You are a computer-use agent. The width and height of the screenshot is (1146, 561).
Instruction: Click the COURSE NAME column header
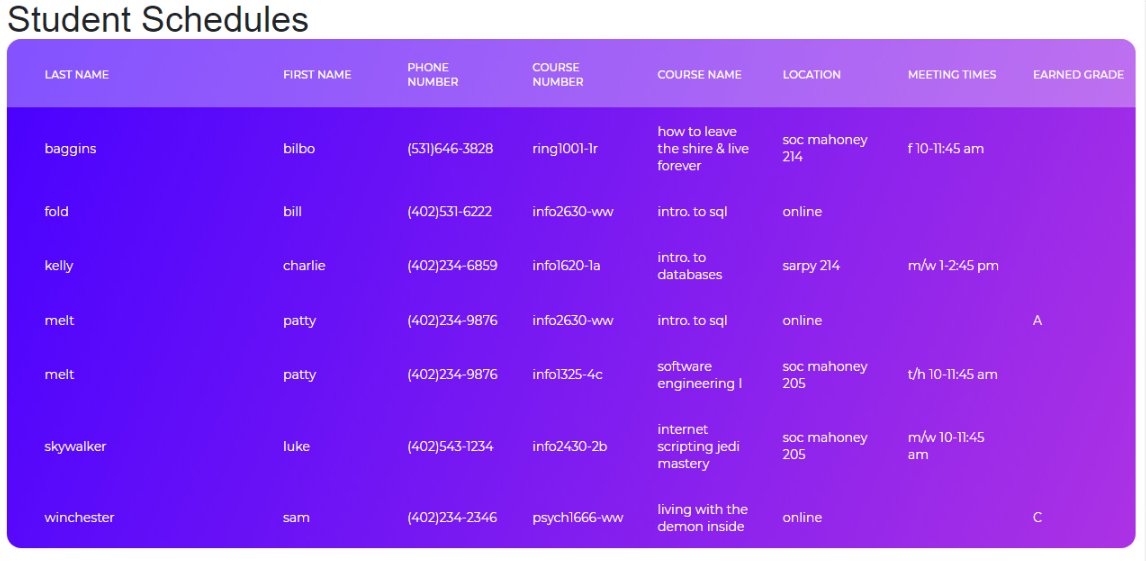coord(699,75)
